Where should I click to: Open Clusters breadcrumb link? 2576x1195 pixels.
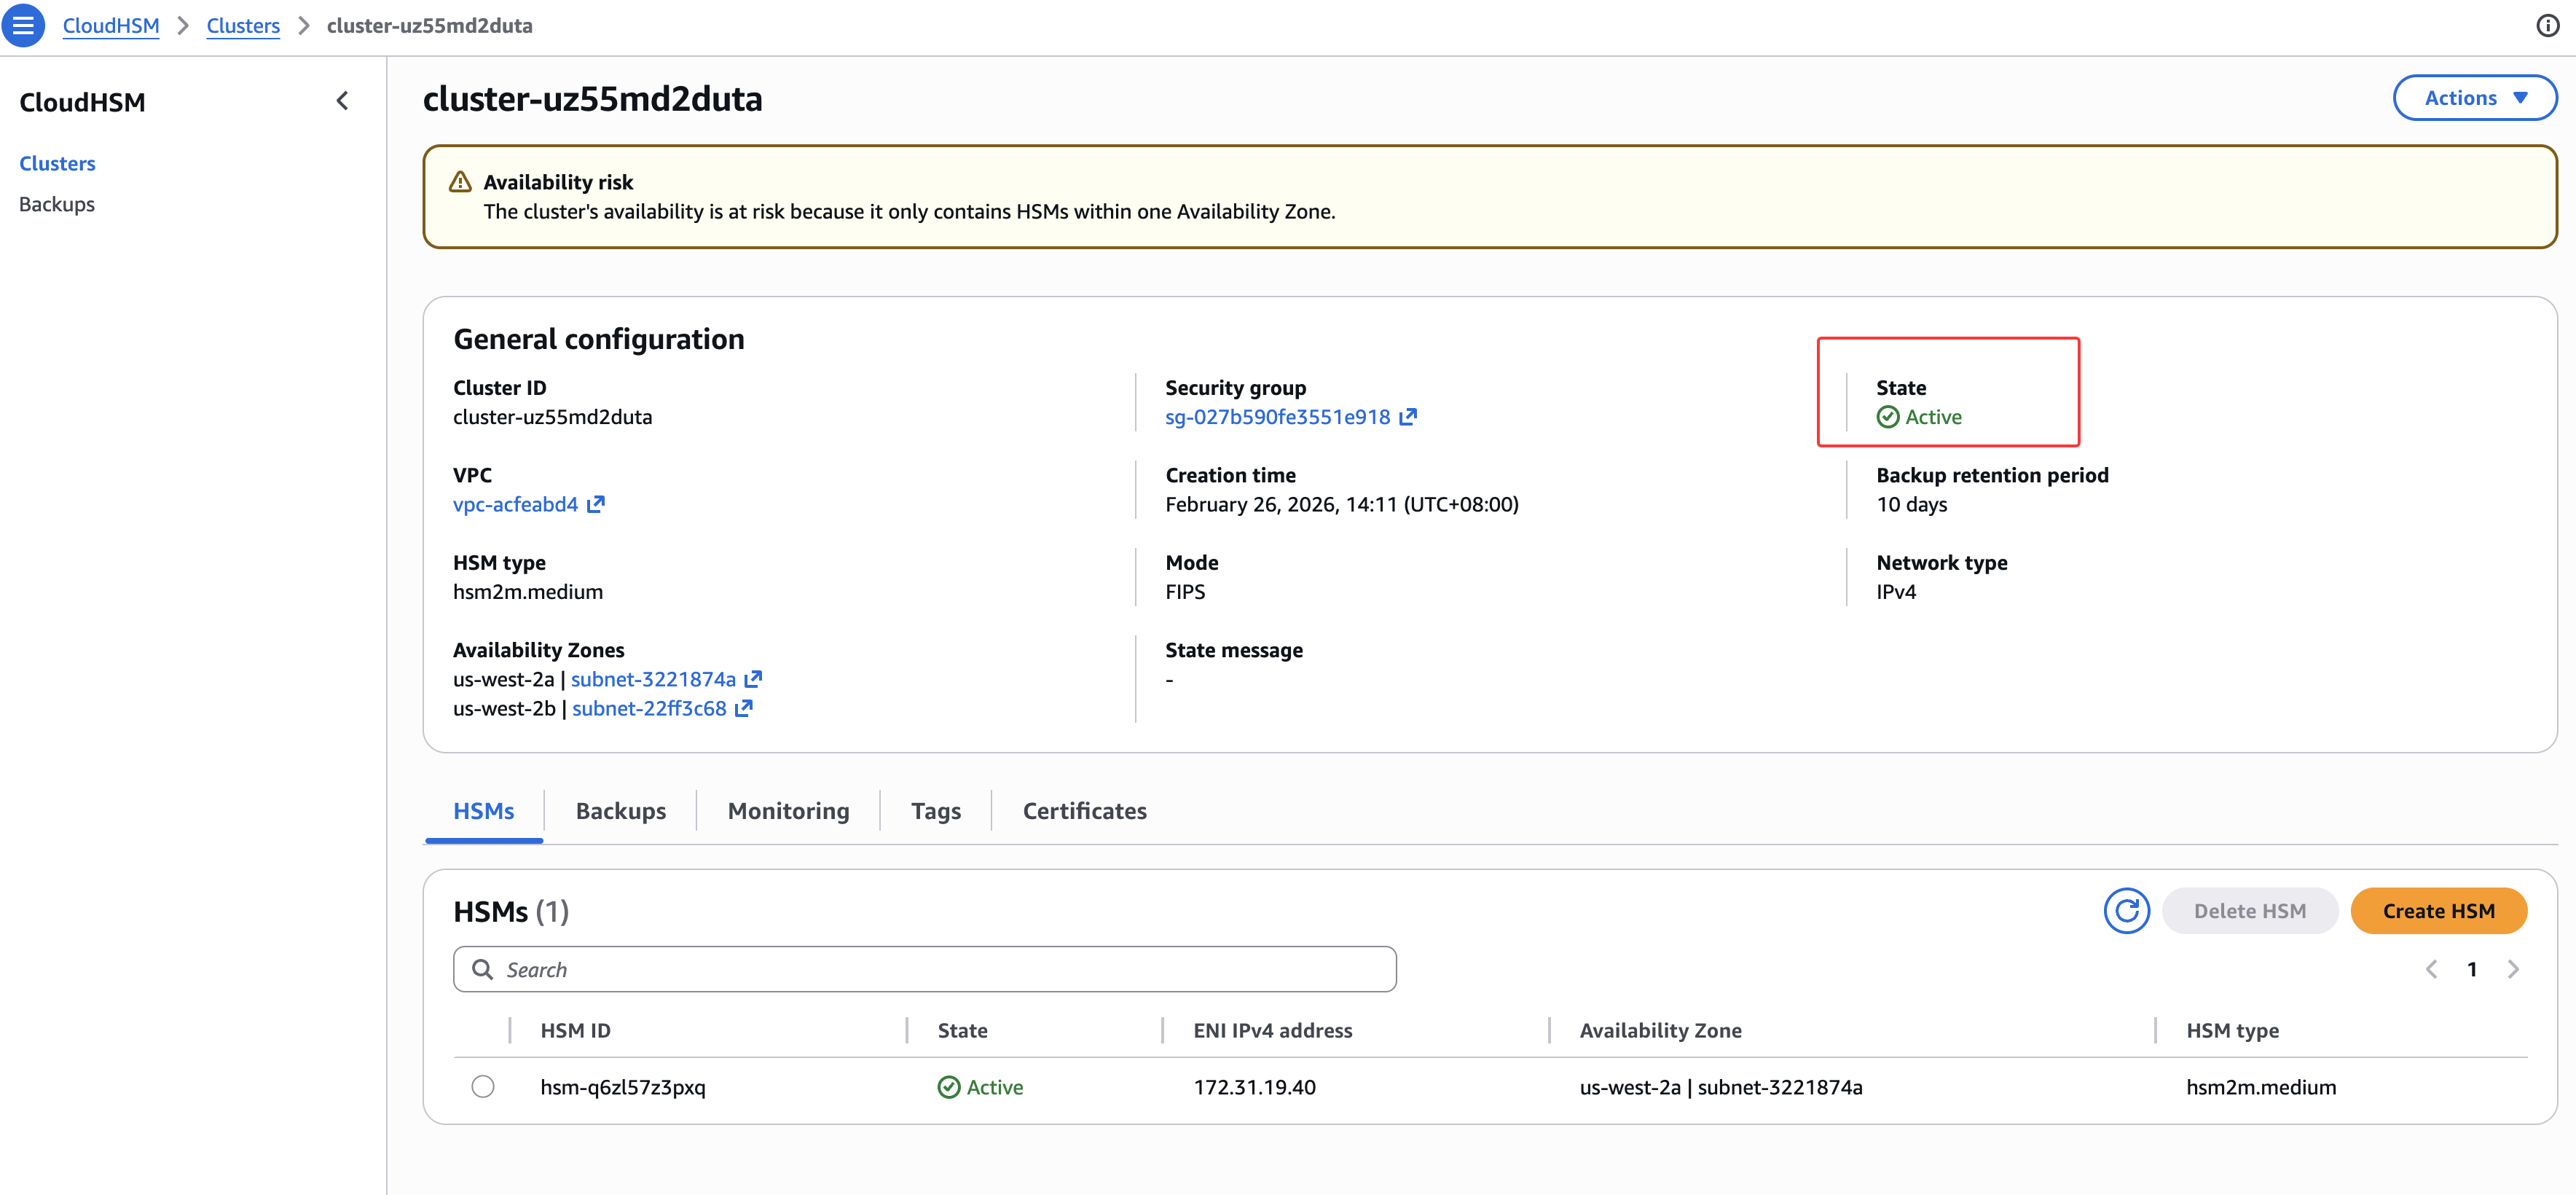[x=243, y=26]
